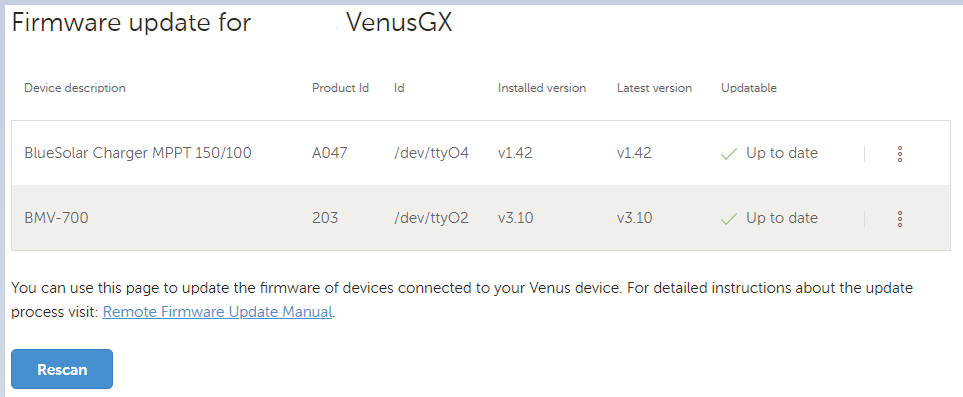Click the Id column header

399,88
